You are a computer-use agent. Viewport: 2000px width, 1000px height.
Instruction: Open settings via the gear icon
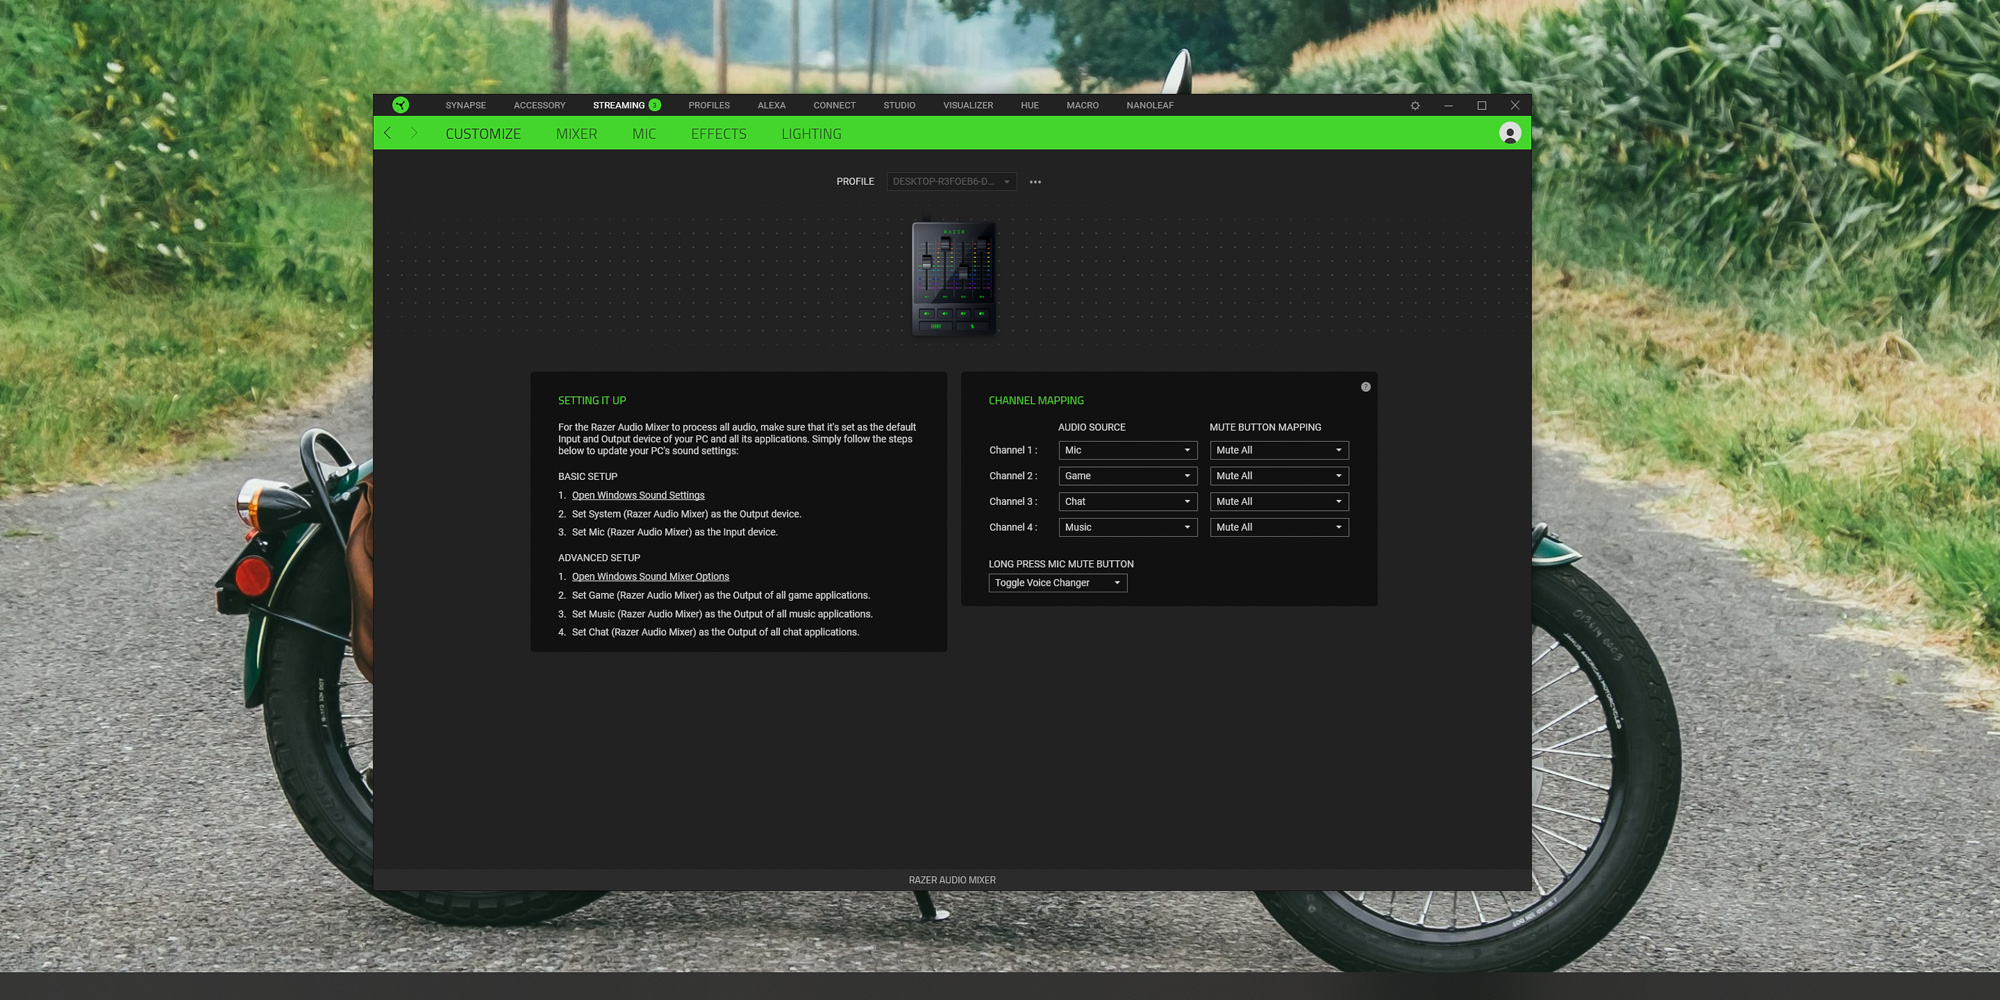point(1415,105)
